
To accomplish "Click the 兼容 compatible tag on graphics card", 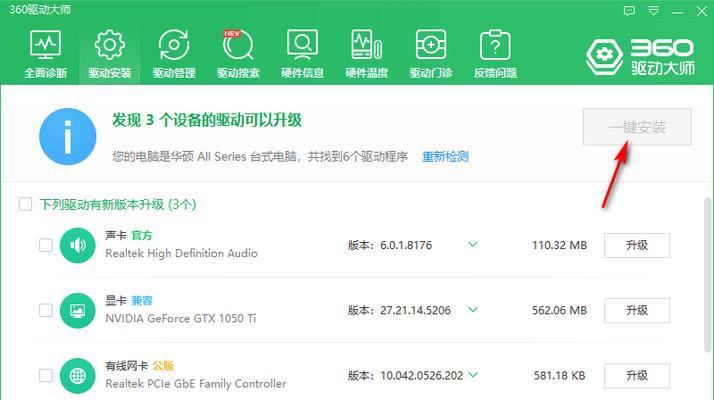I will (x=142, y=301).
